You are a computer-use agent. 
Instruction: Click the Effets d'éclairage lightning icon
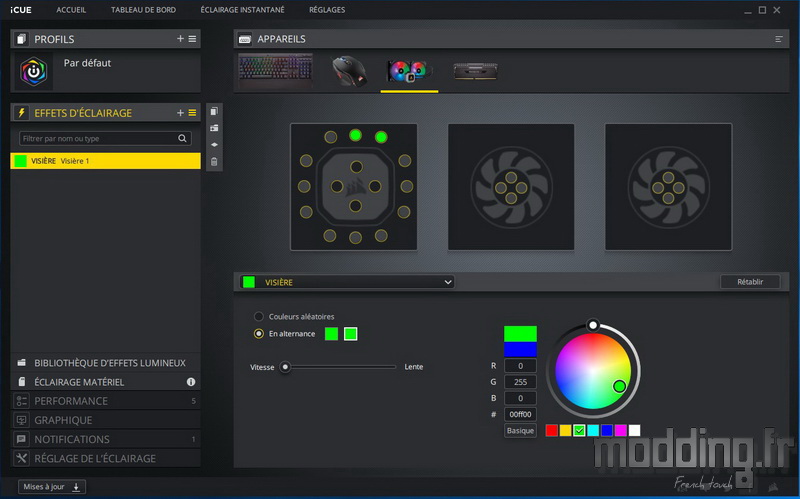point(21,113)
